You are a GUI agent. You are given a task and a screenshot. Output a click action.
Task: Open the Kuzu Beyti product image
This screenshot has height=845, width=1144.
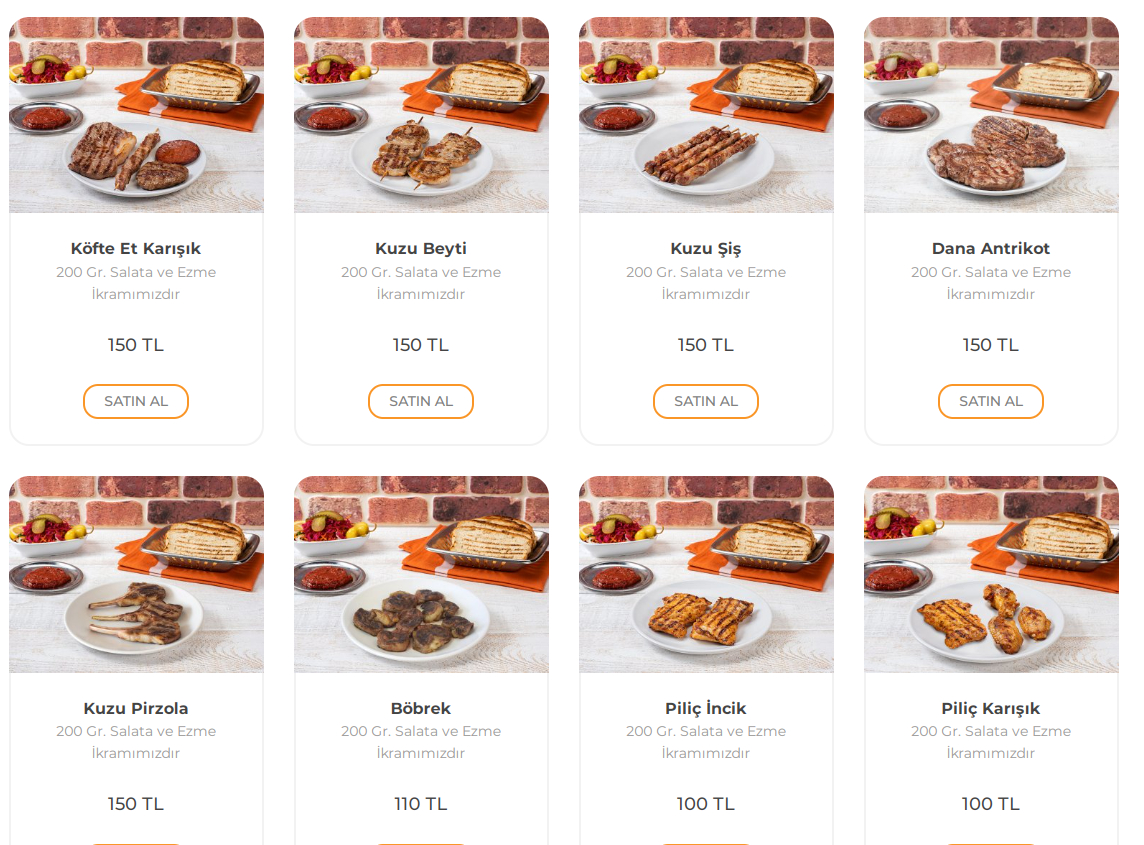[421, 115]
